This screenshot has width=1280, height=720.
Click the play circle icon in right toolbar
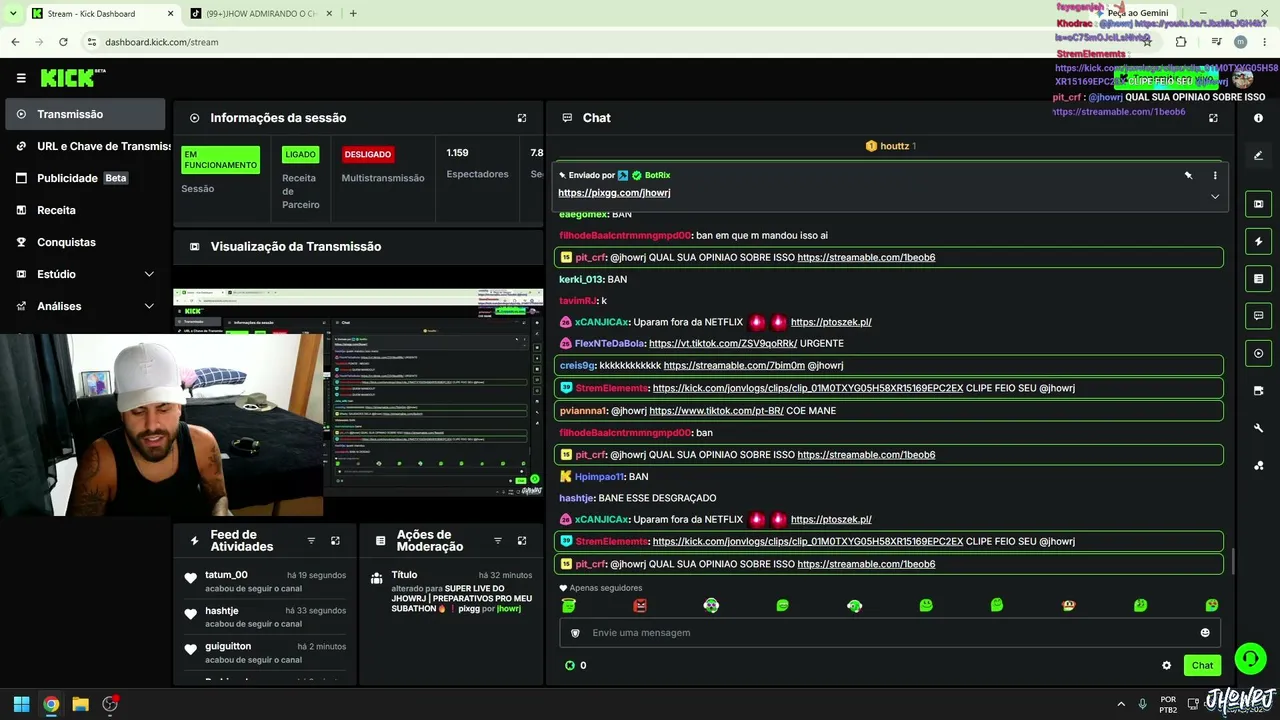[x=1258, y=353]
